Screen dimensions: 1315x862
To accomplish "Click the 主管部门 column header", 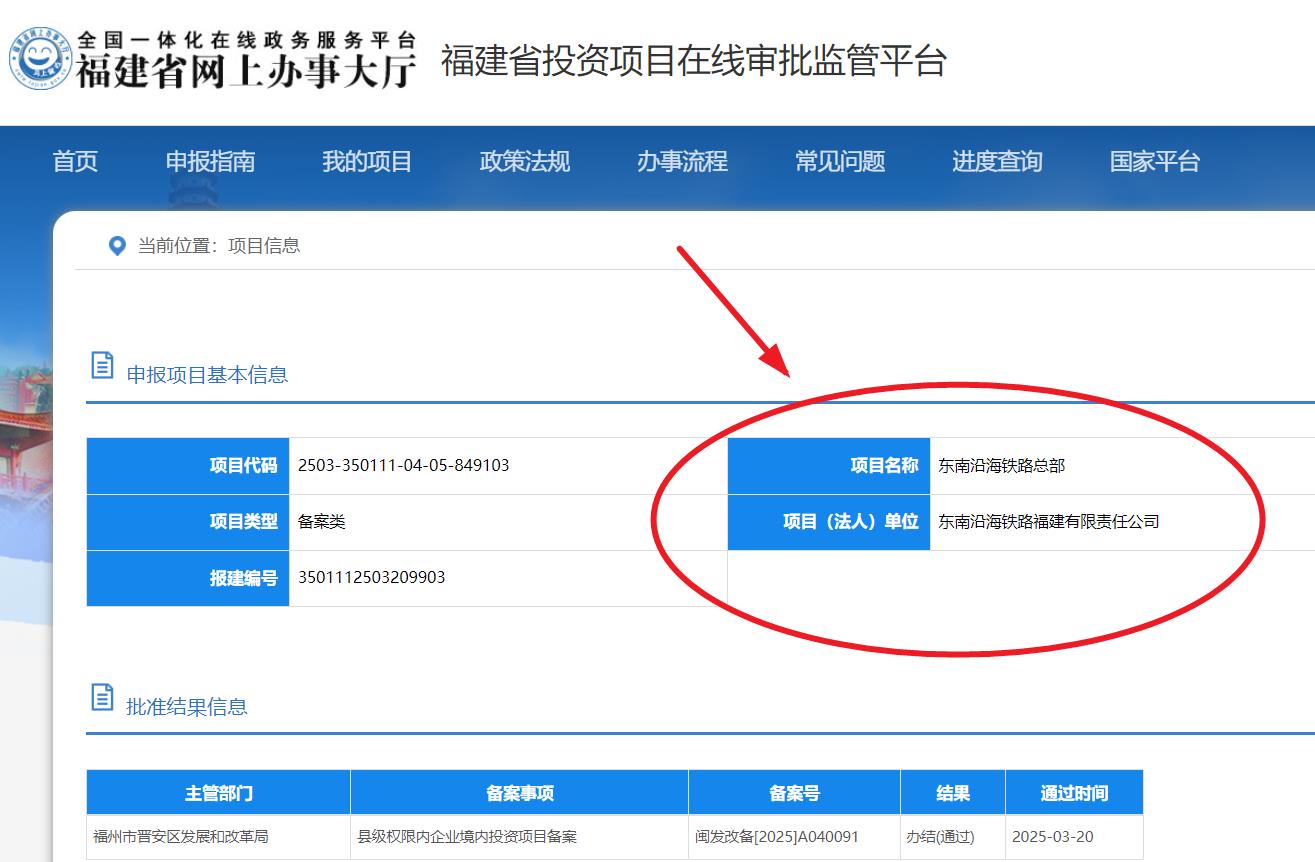I will [218, 792].
